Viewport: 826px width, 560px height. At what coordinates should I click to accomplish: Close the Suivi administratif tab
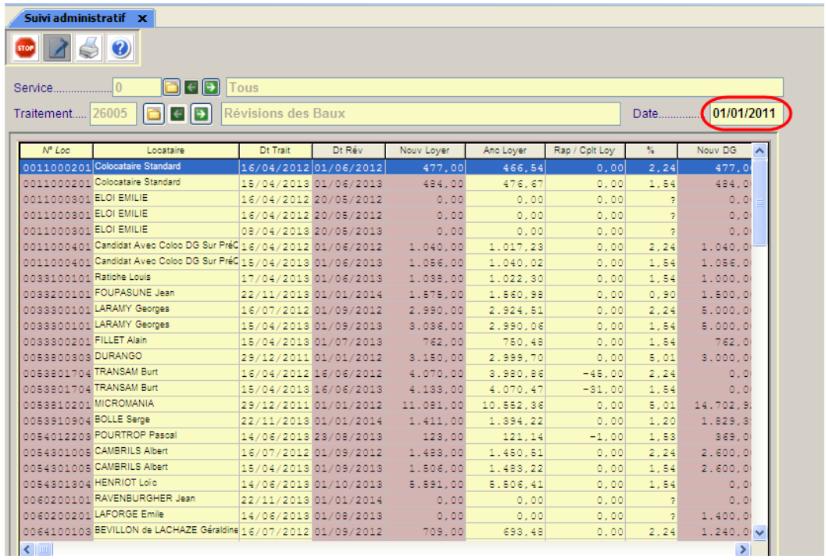142,19
